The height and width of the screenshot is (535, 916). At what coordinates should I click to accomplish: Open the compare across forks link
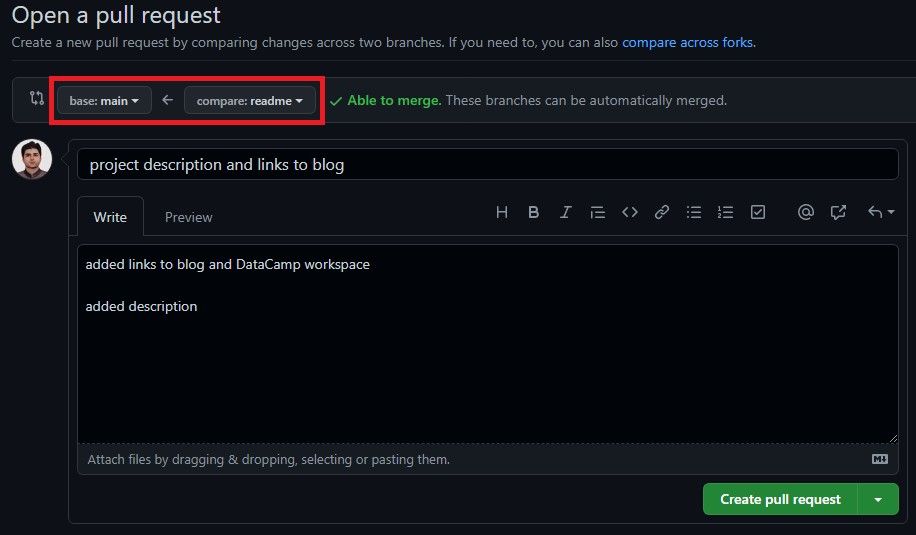pos(688,43)
